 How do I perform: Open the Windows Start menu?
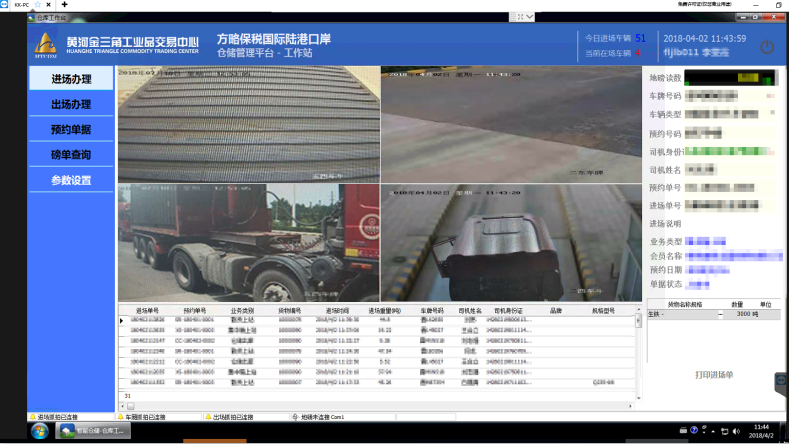[x=40, y=431]
